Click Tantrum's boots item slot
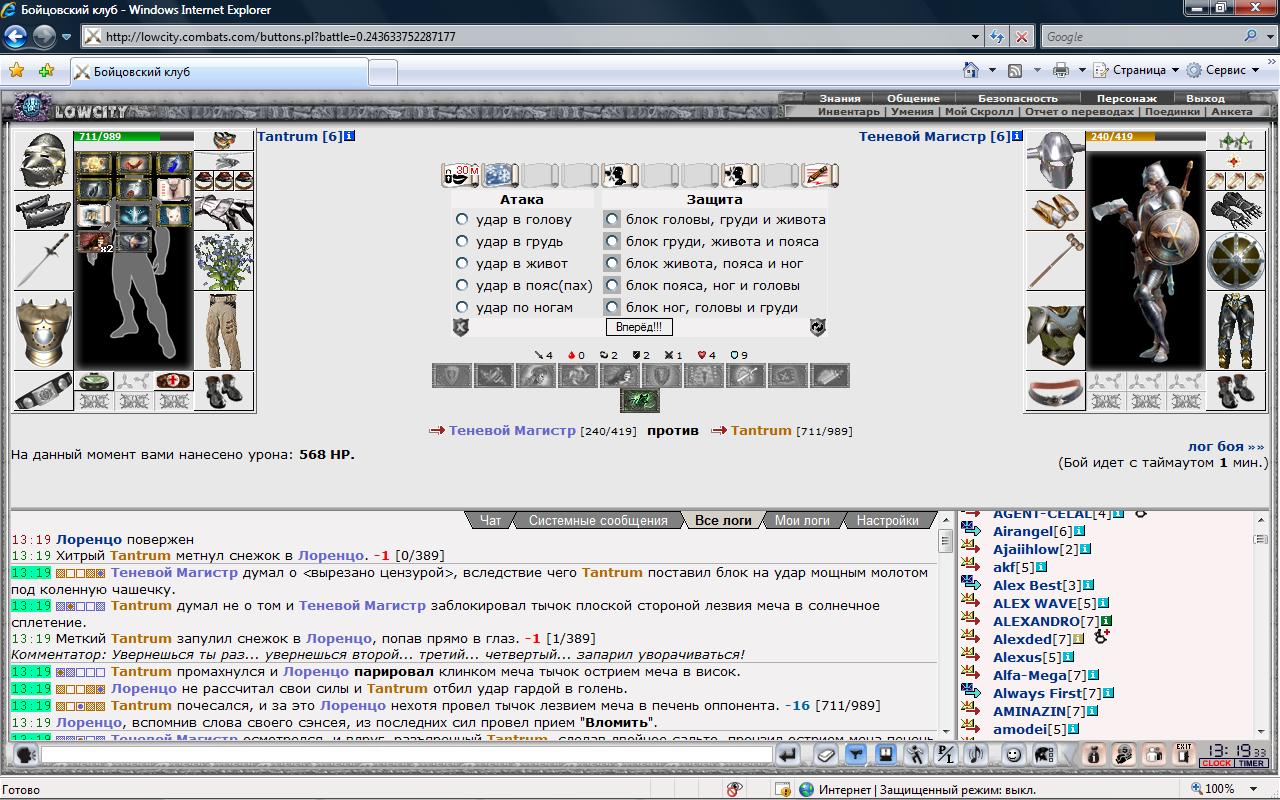1280x800 pixels. (x=224, y=390)
